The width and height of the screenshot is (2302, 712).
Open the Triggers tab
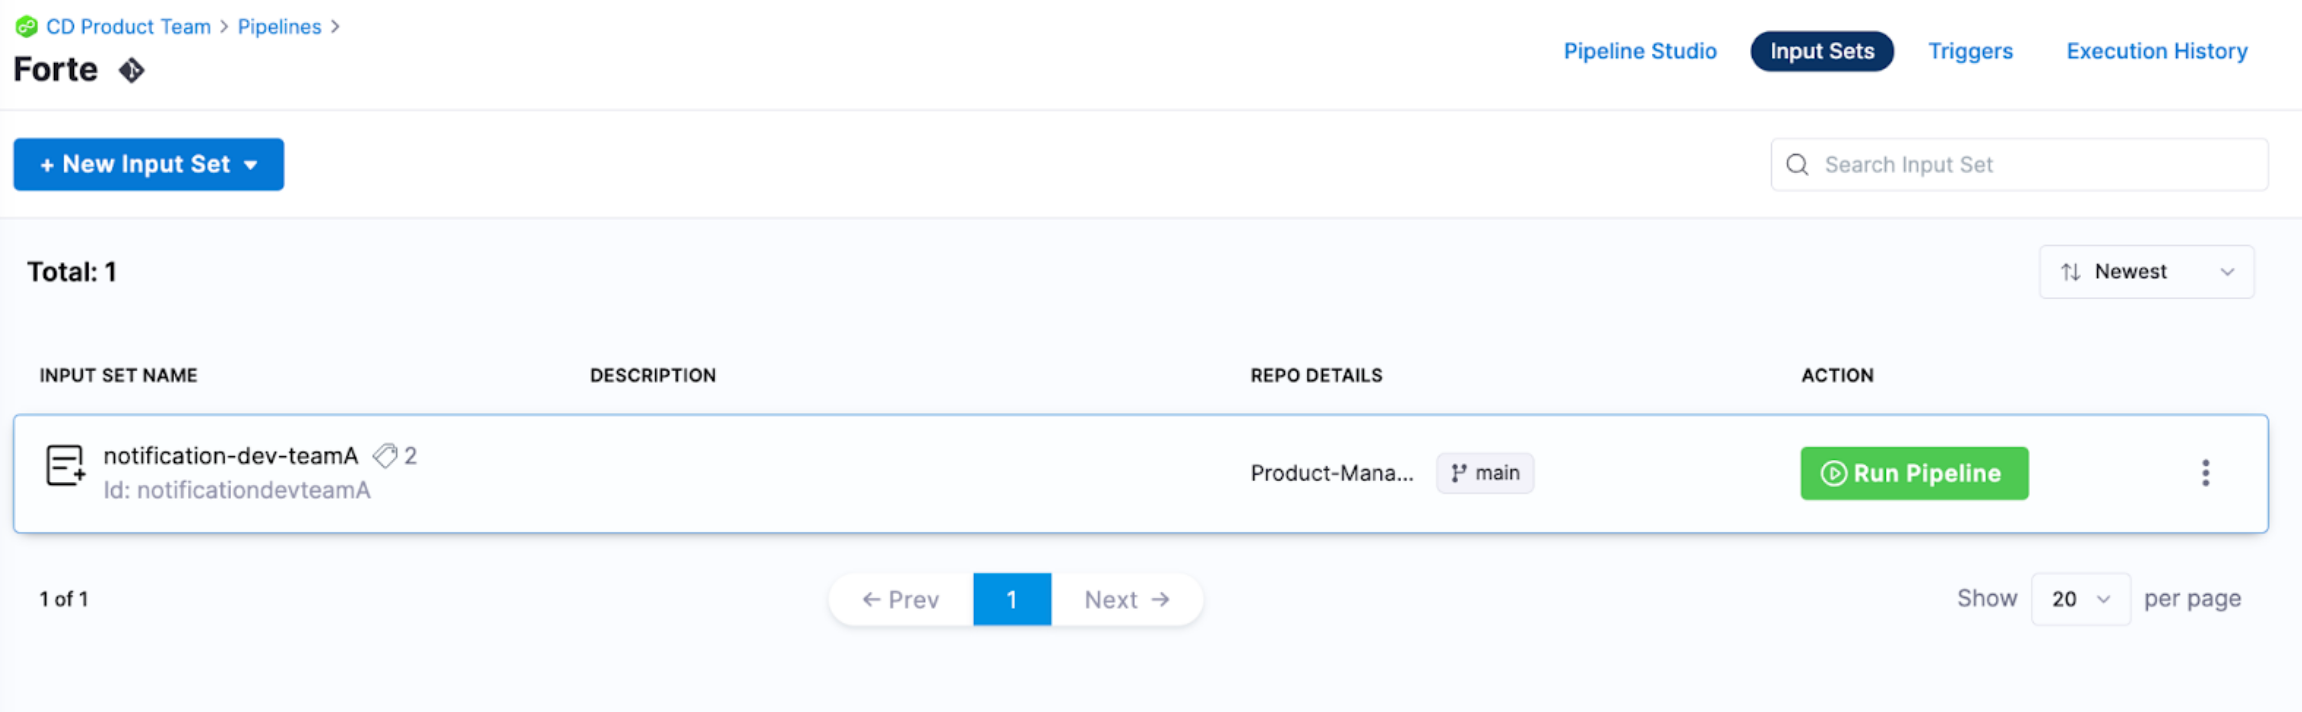click(x=1969, y=51)
